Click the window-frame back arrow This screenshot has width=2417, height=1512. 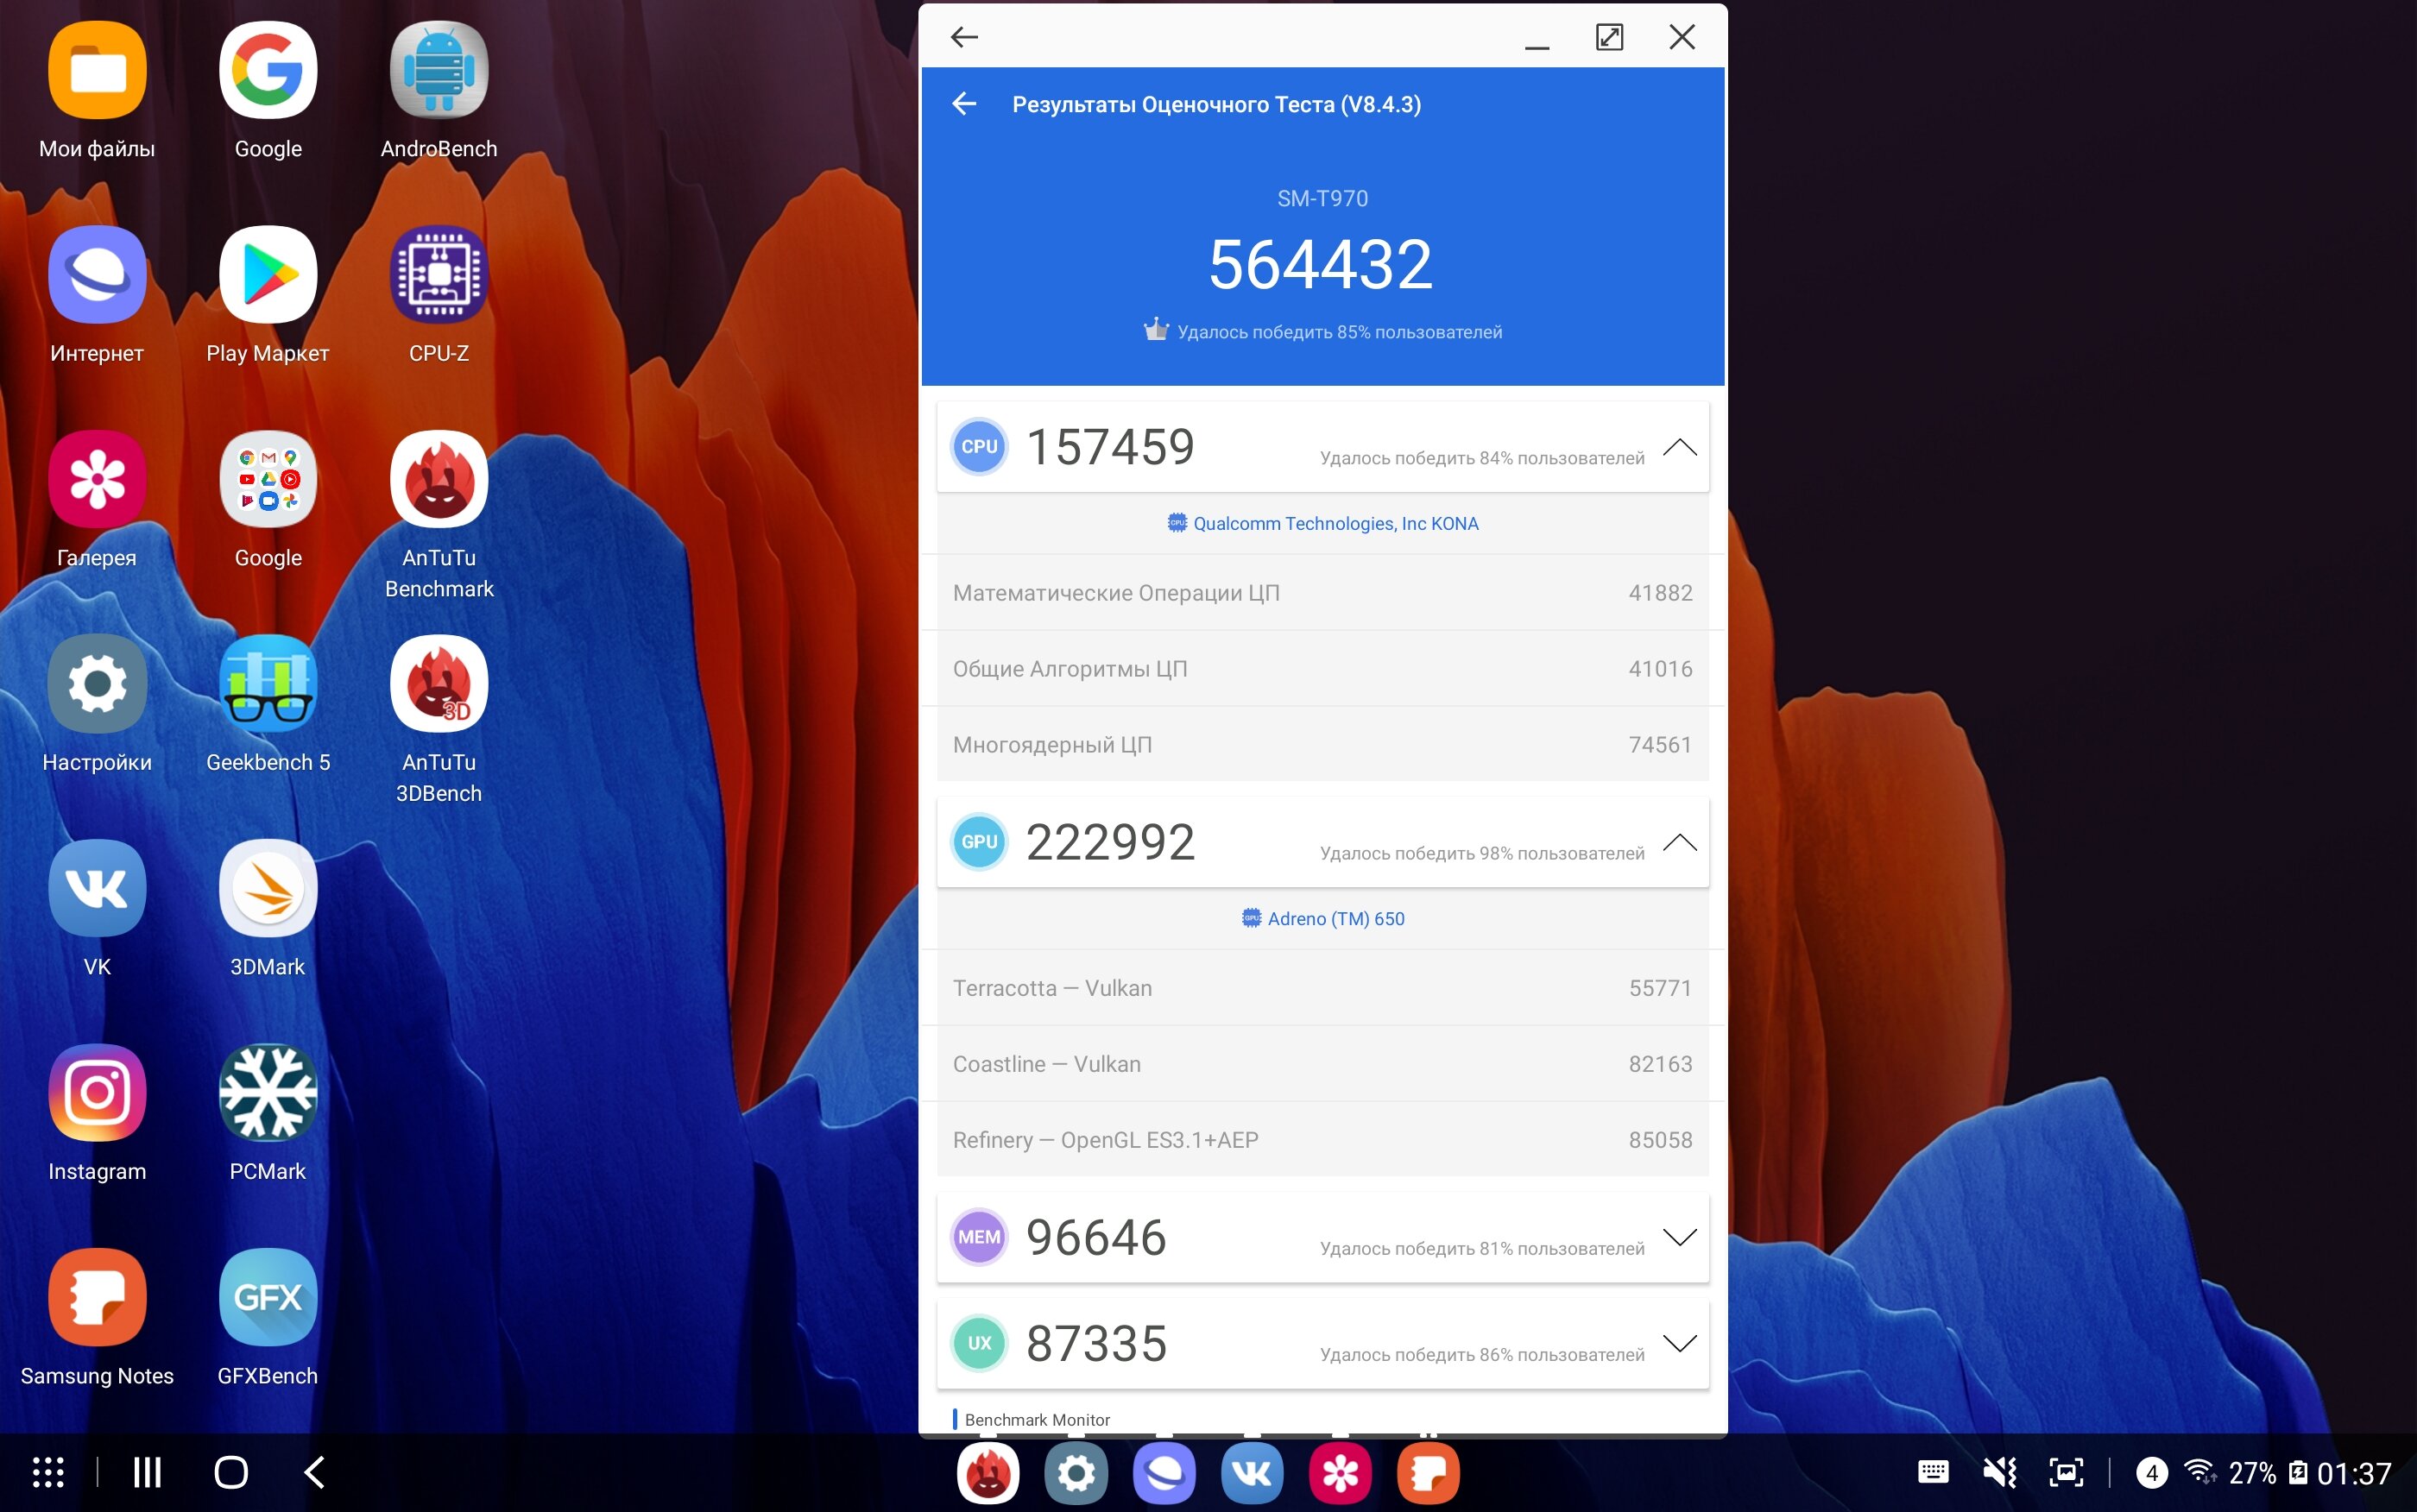tap(964, 37)
